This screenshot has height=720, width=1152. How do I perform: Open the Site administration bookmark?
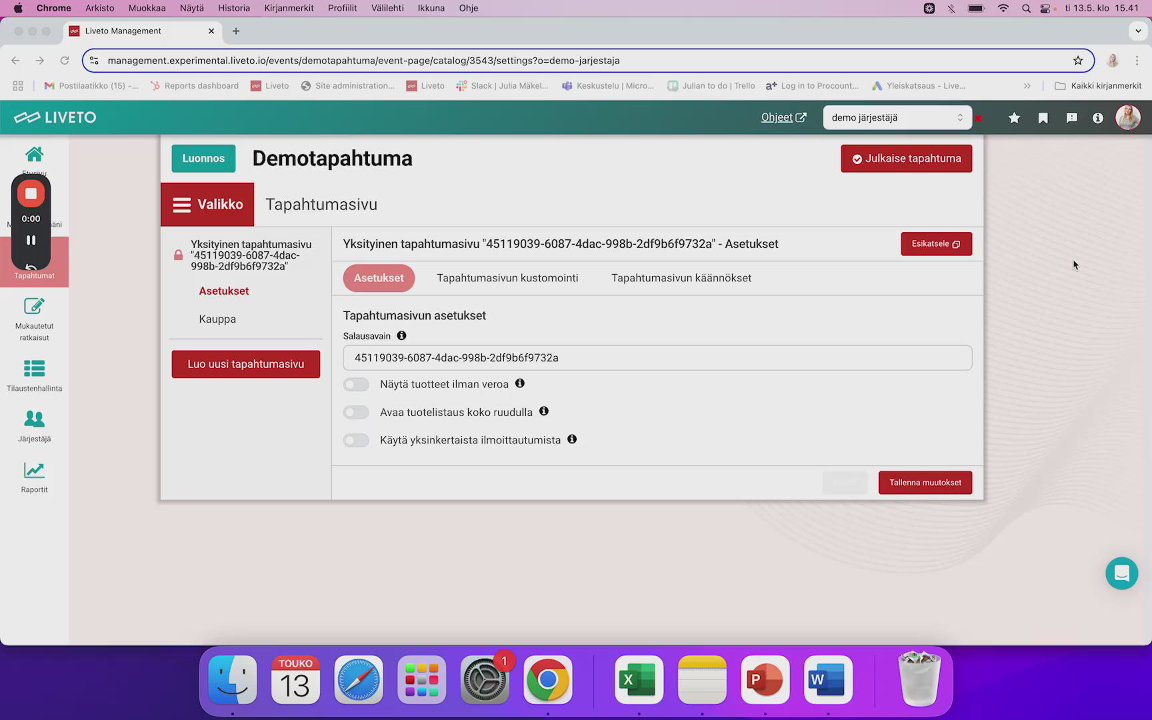tap(348, 86)
